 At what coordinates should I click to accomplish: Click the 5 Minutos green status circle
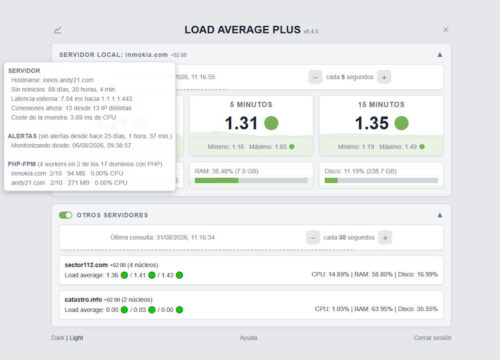271,123
